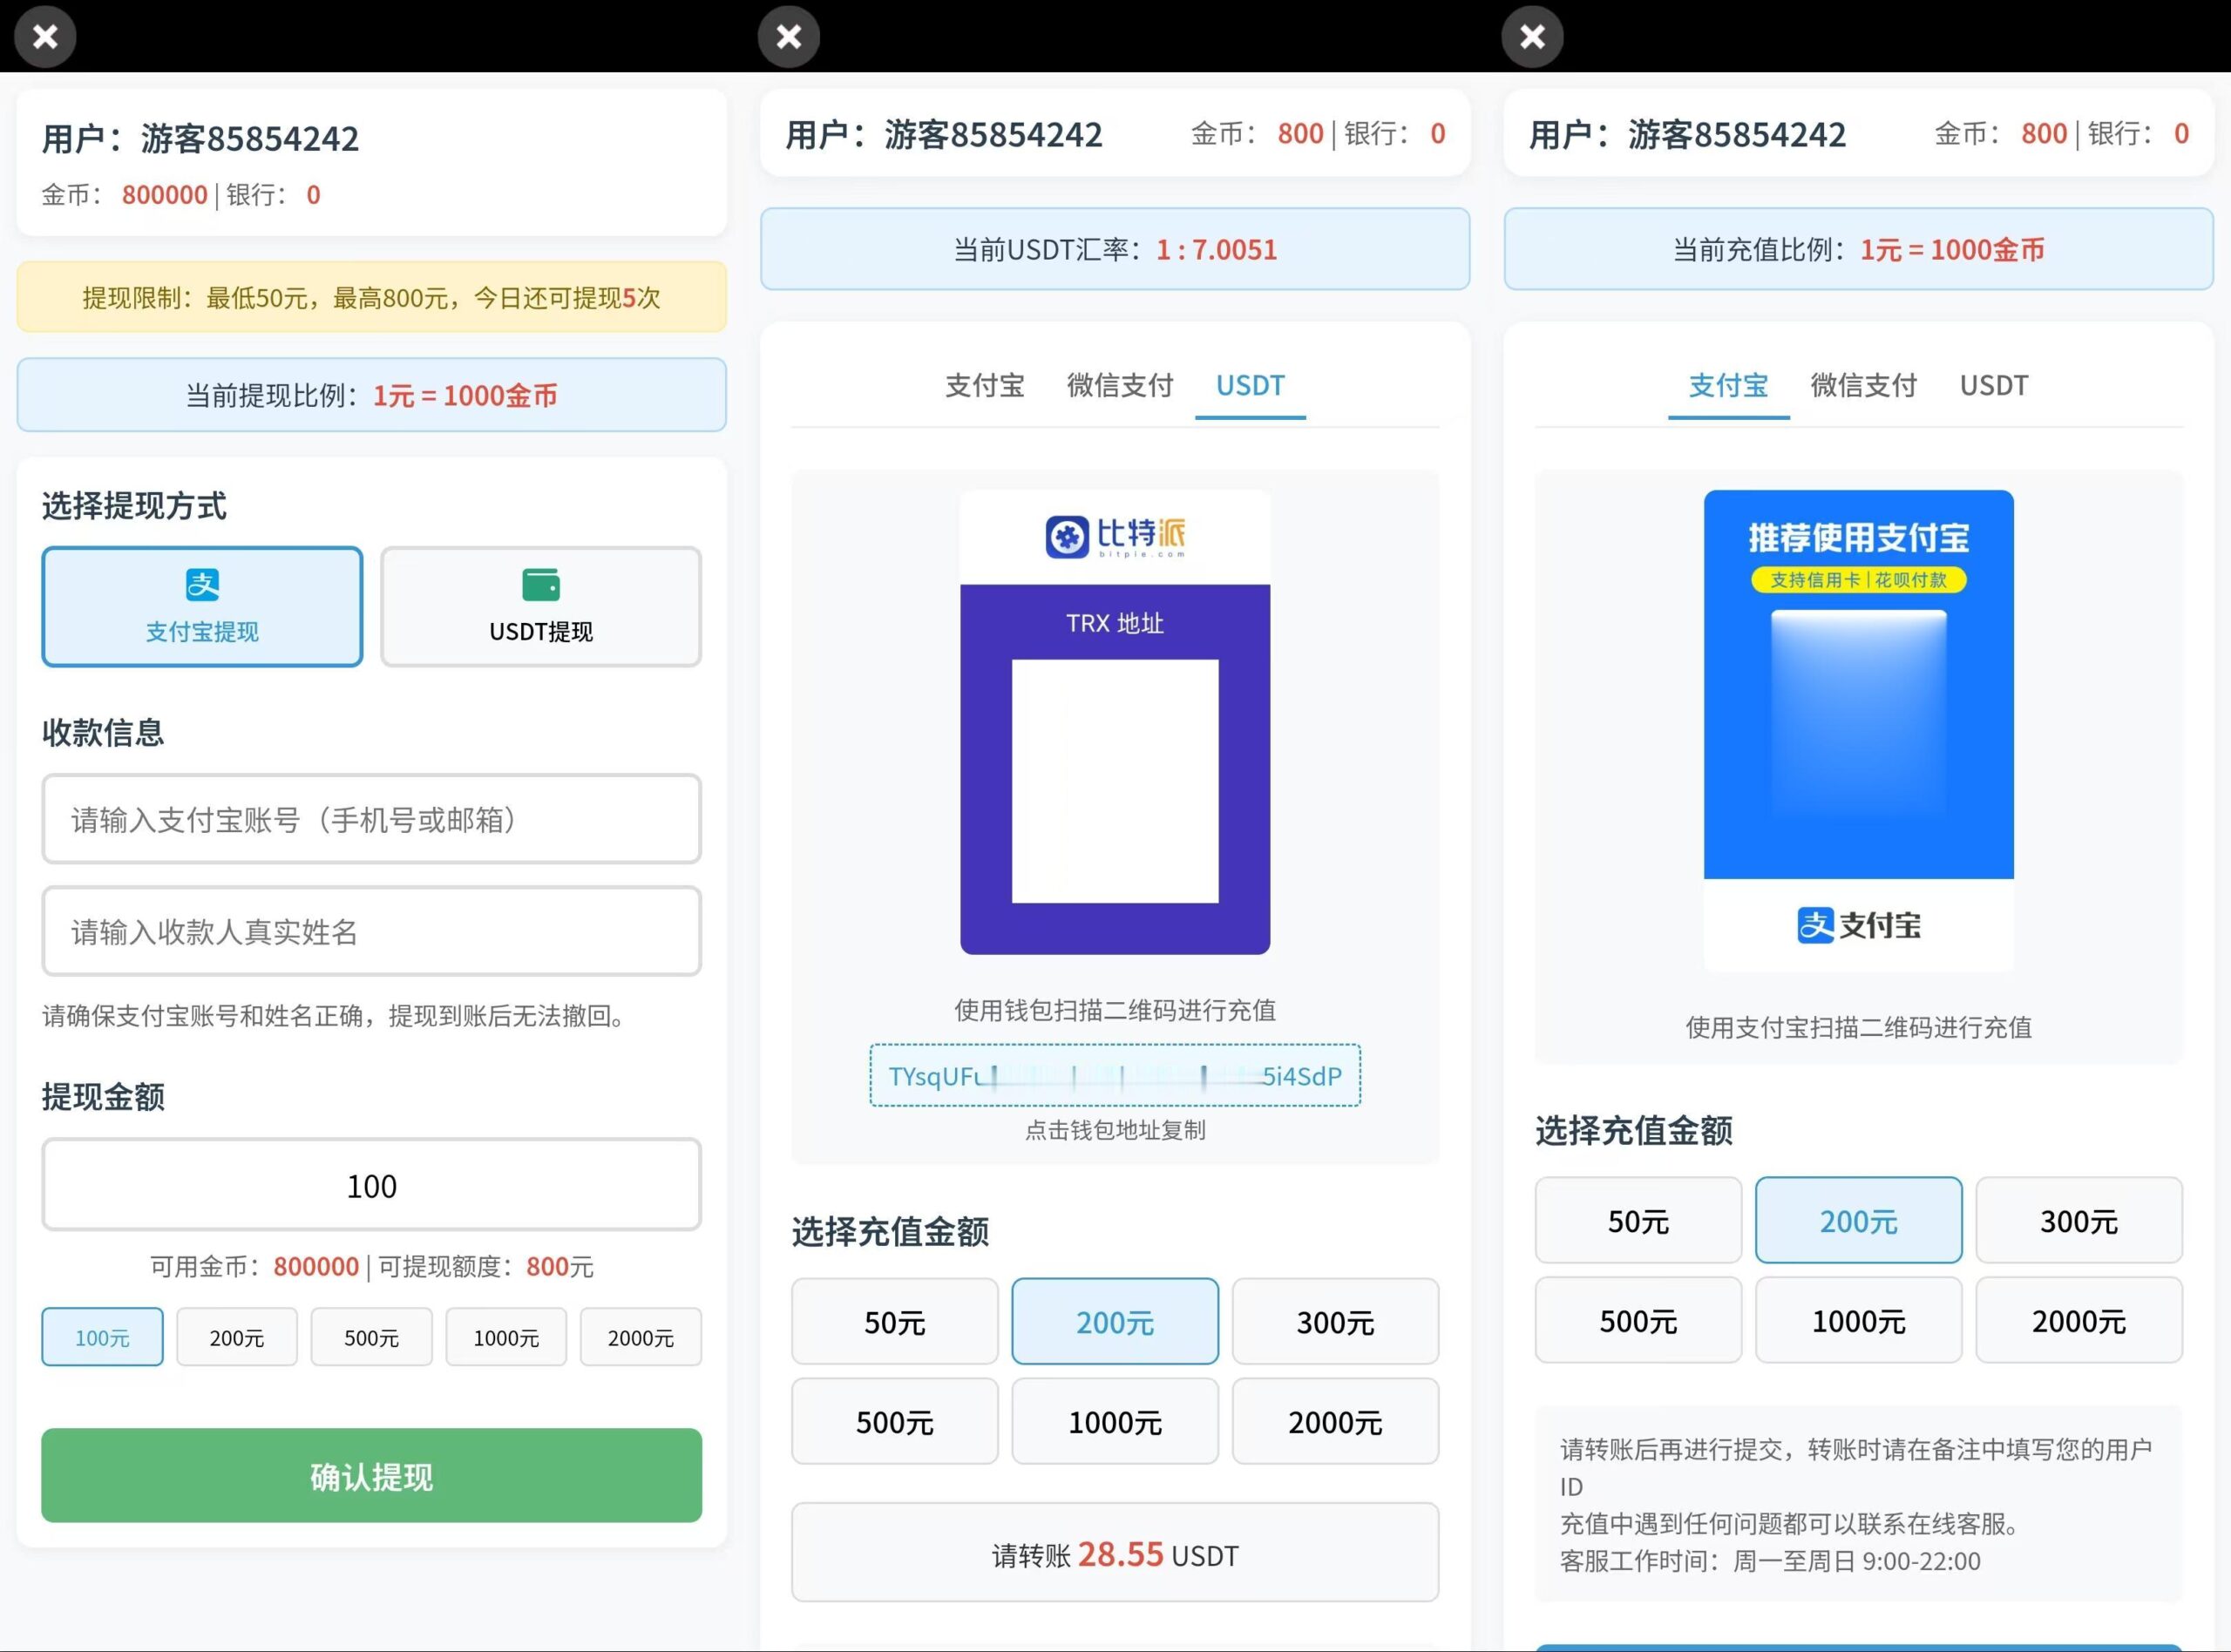Switch to the 支付宝 tab in the middle panel

point(984,386)
